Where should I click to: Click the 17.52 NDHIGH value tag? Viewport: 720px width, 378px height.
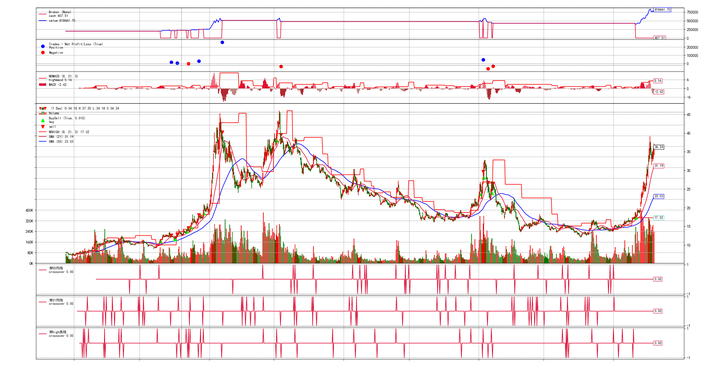point(659,218)
